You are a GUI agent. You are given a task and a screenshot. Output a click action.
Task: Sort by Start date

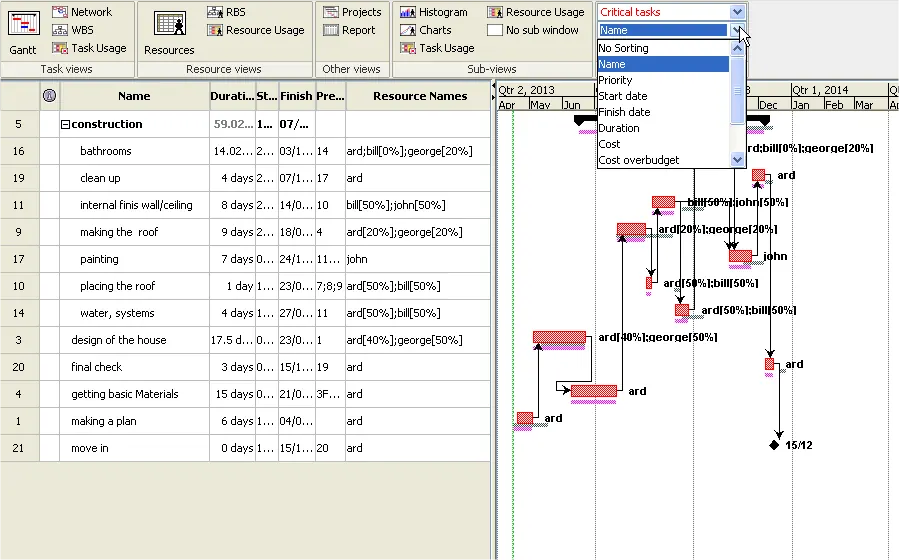[x=663, y=96]
